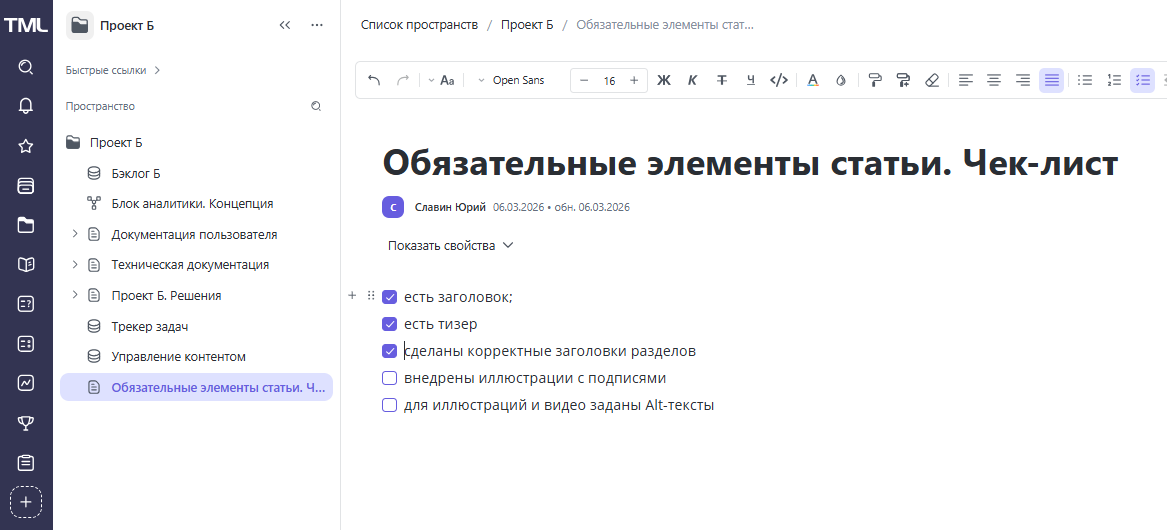
Task: Click author avatar 'С'
Action: point(393,207)
